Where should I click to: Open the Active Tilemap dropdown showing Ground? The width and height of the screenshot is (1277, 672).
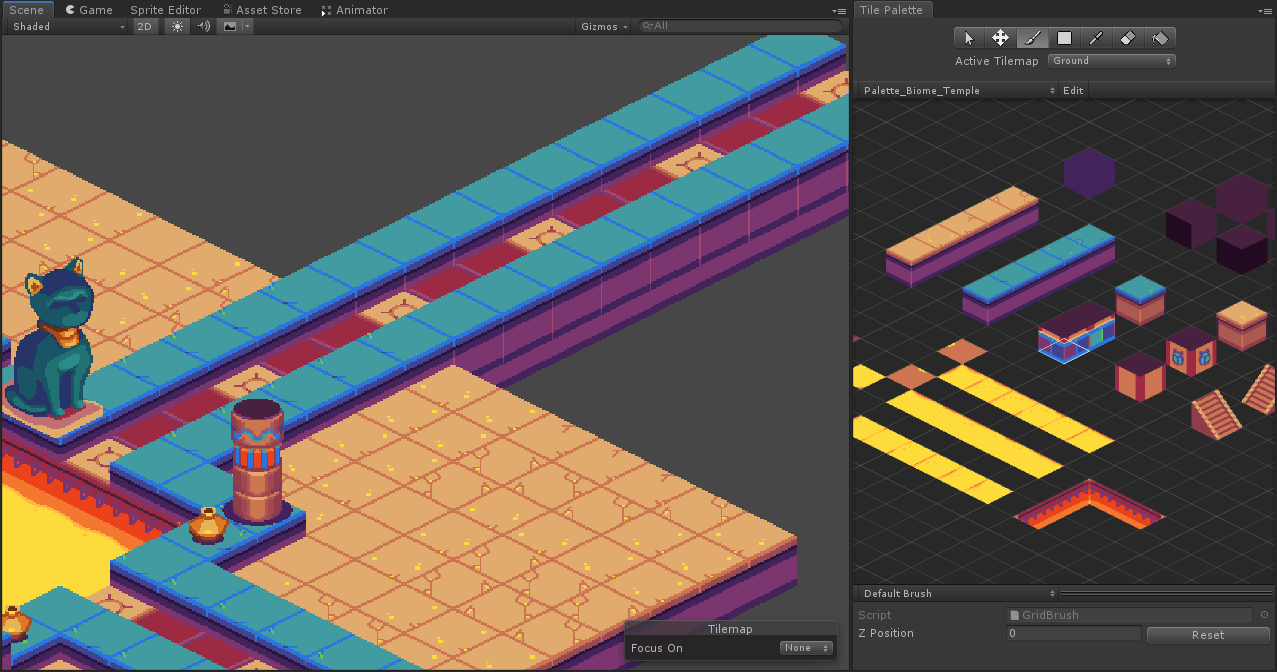tap(1111, 60)
